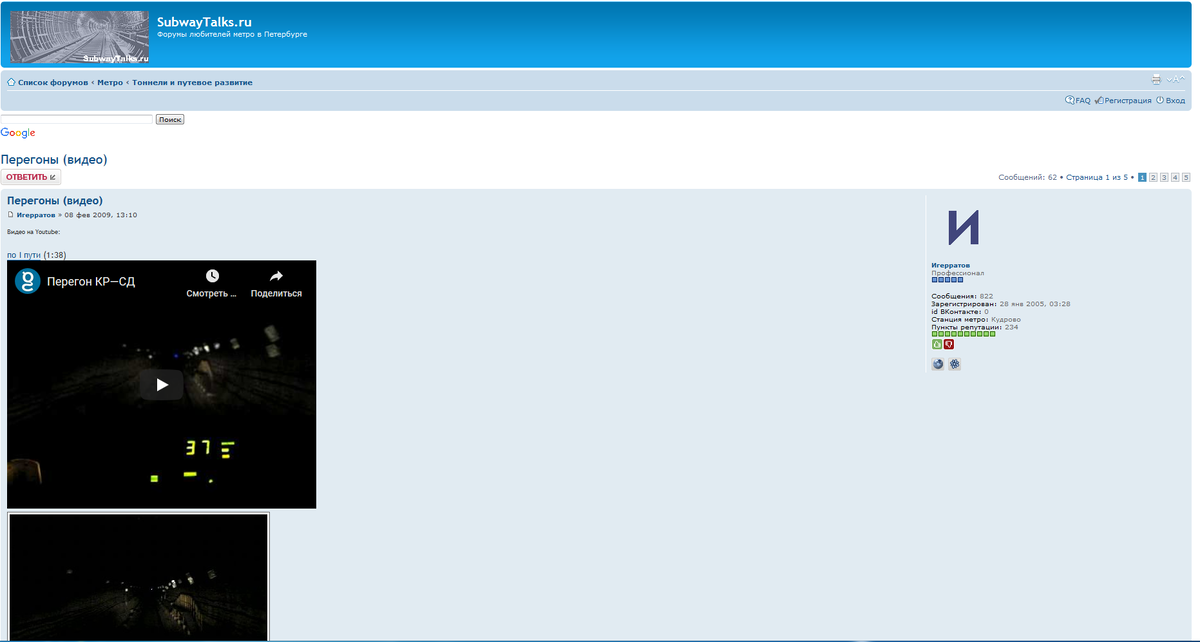Click the second dark tunnel video thumbnail
Image resolution: width=1200 pixels, height=642 pixels.
coord(139,577)
